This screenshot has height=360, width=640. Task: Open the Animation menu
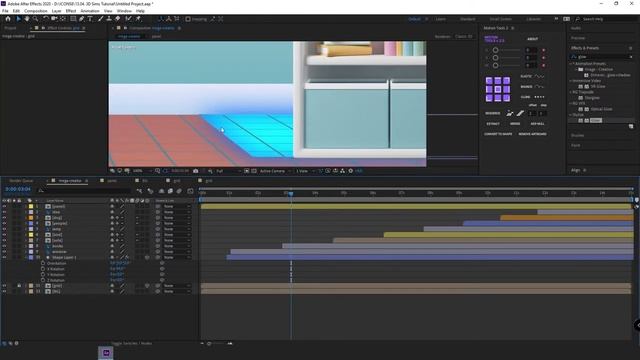coord(90,11)
